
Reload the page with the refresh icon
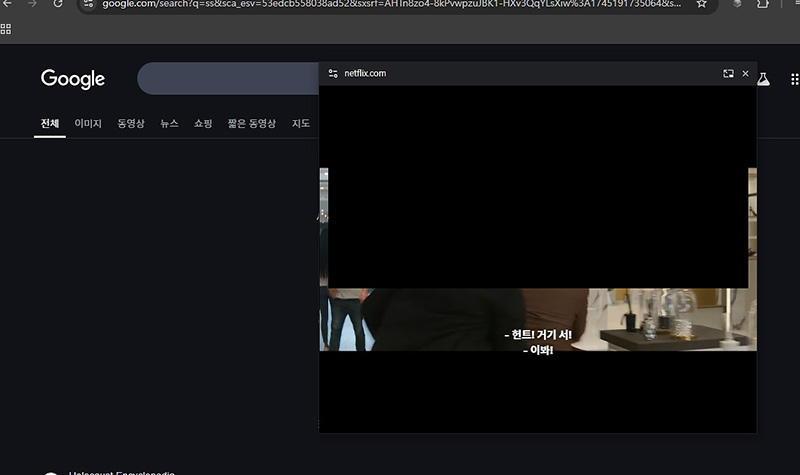click(58, 4)
